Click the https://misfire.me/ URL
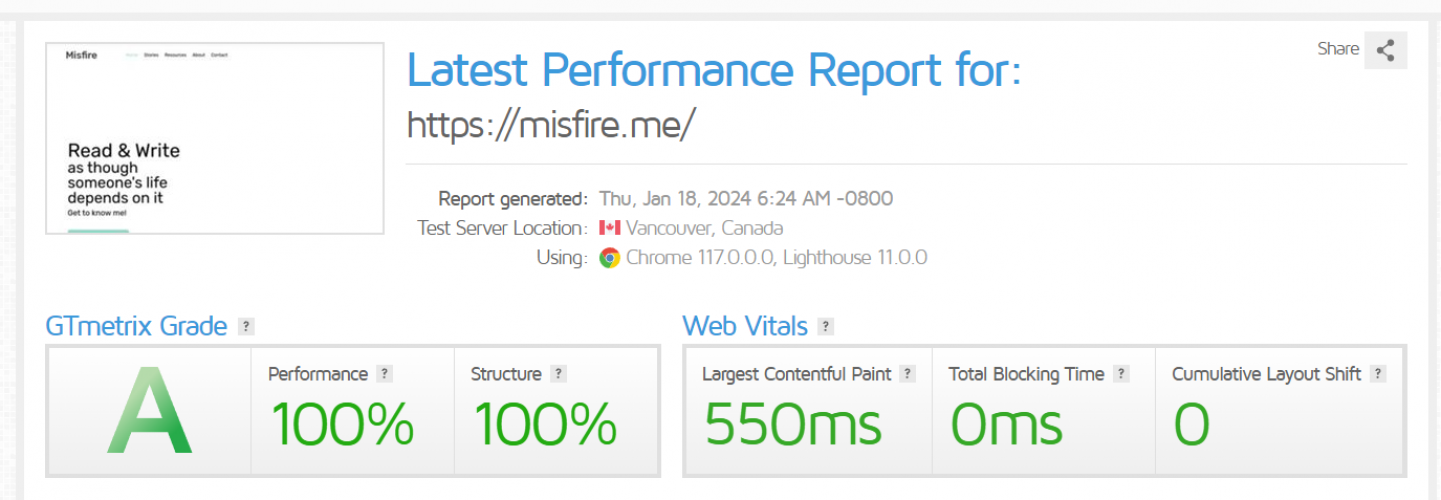This screenshot has height=500, width=1441. pos(550,124)
